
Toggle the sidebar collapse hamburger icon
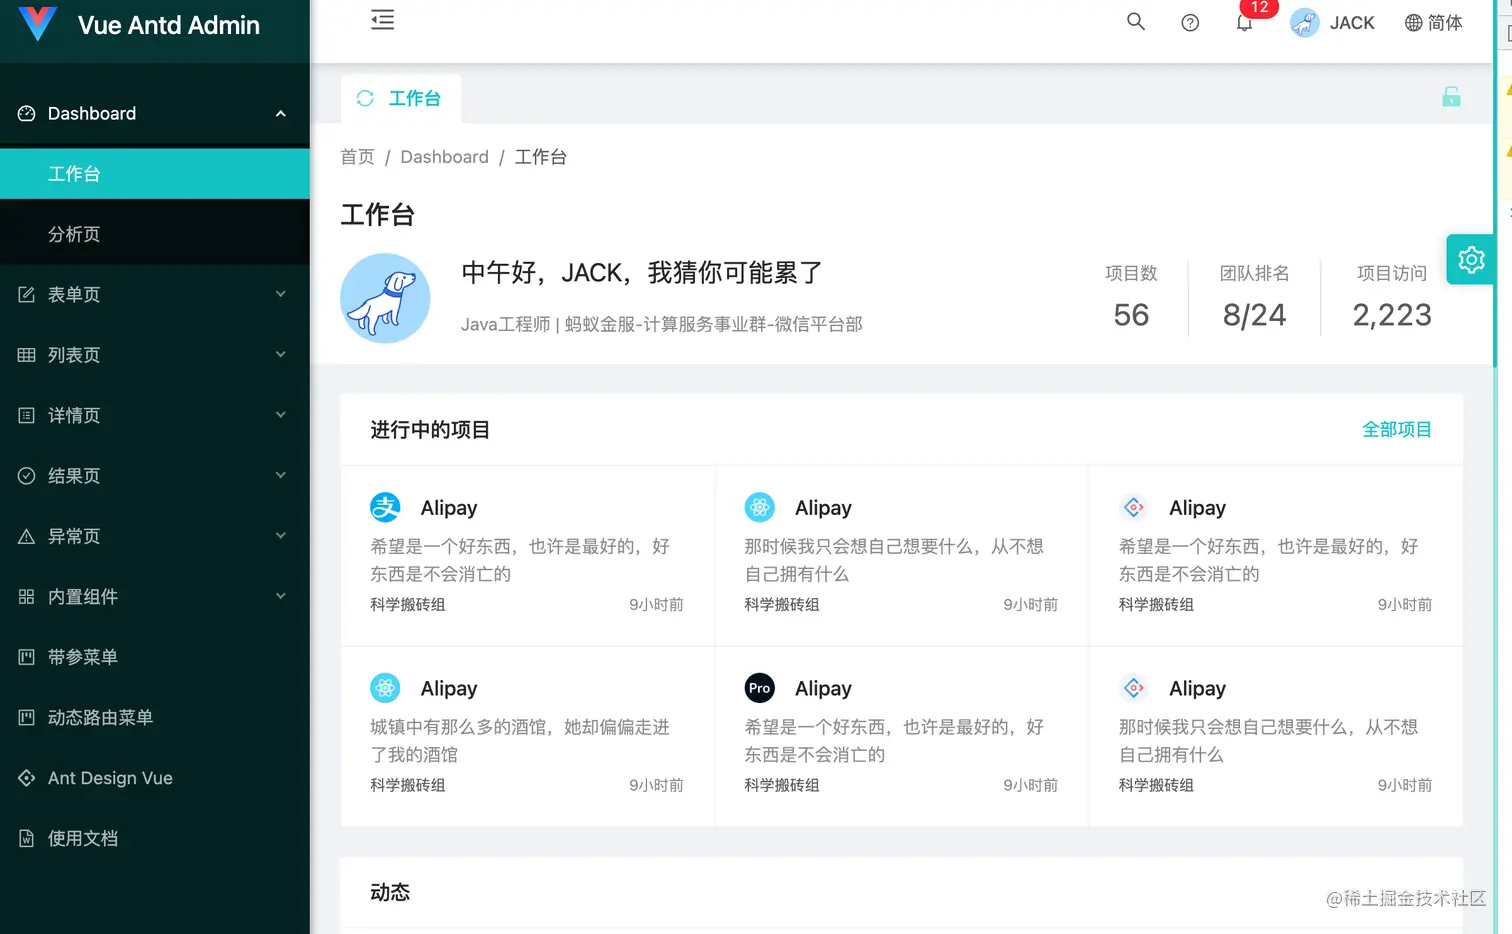point(382,19)
